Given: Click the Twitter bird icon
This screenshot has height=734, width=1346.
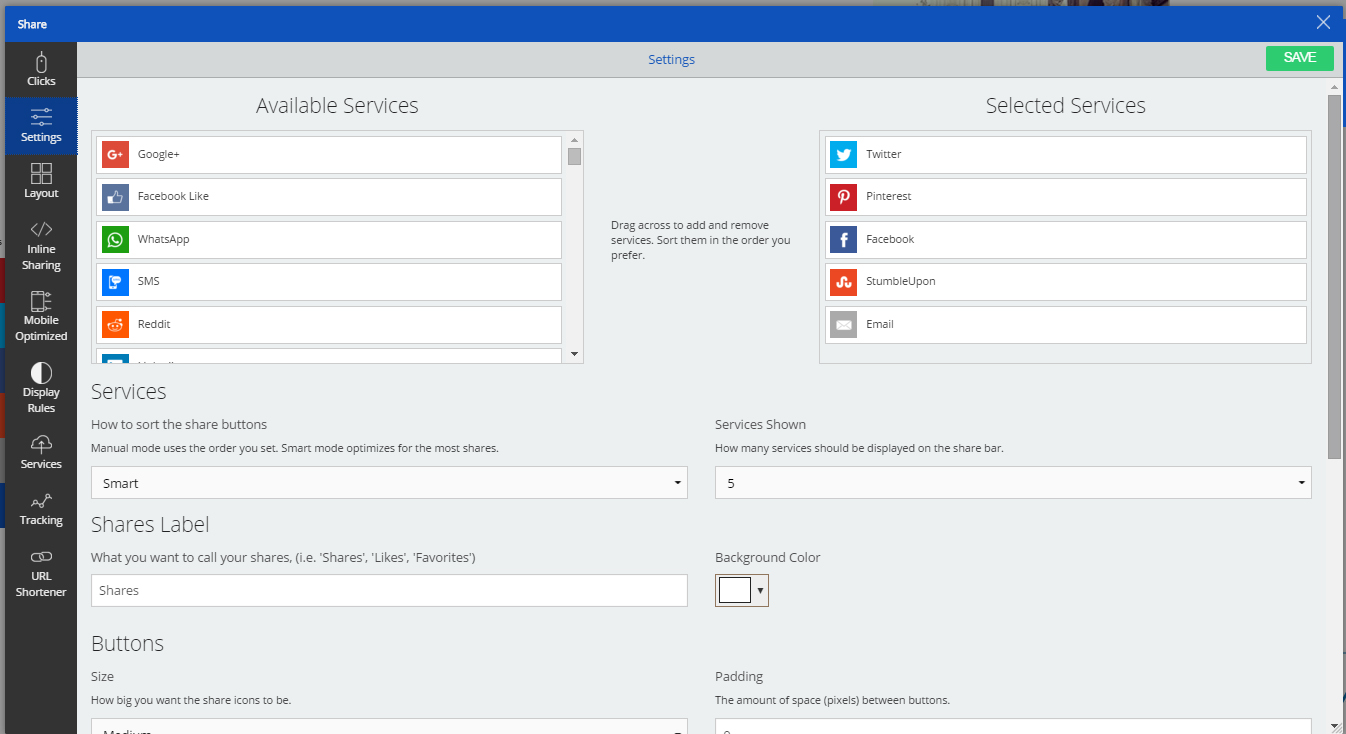Looking at the screenshot, I should (843, 154).
